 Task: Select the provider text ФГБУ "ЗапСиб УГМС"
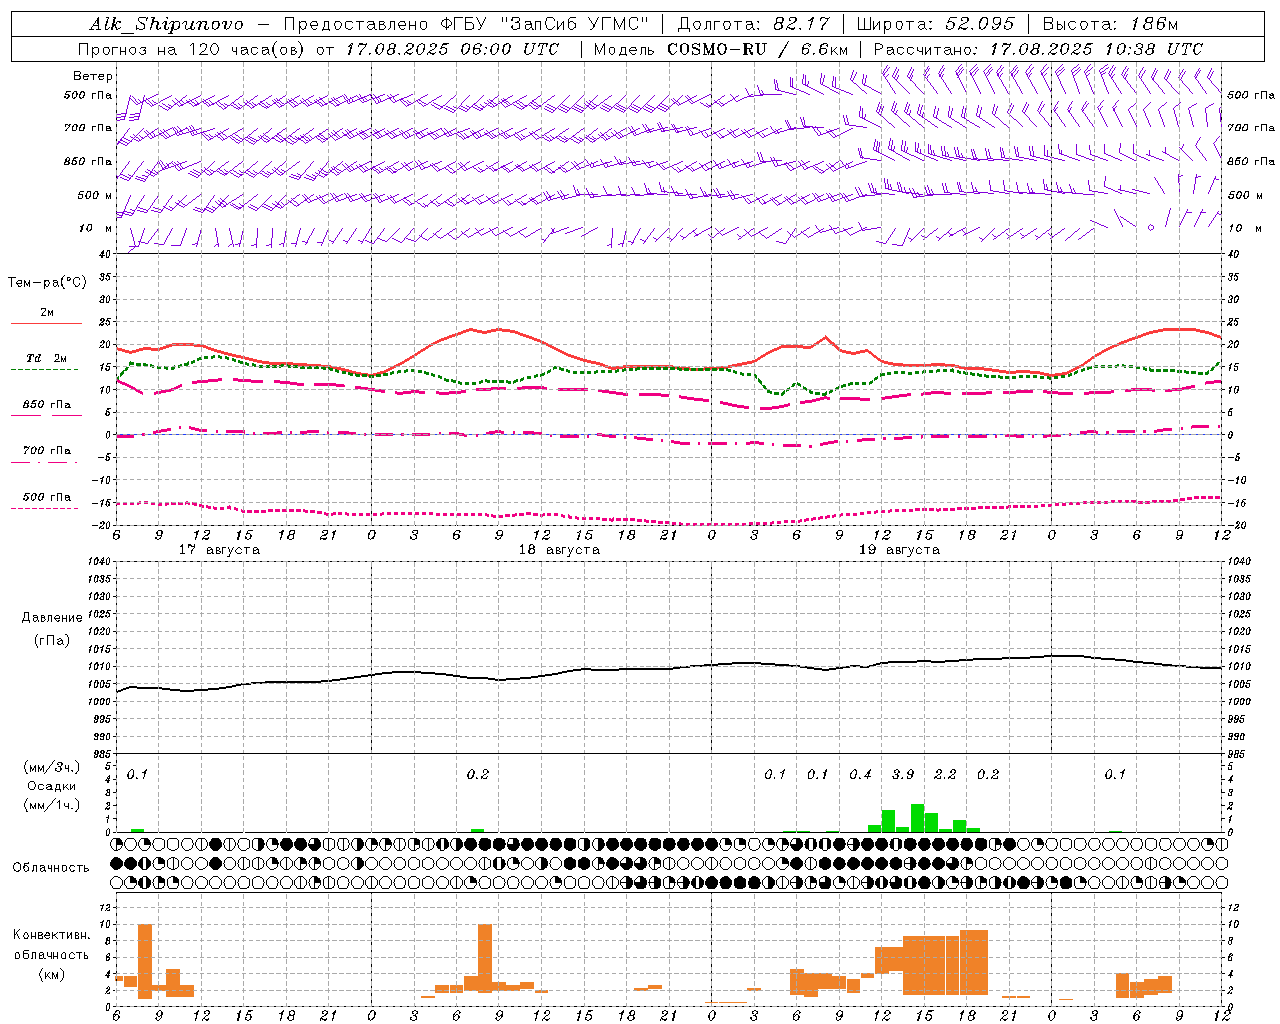click(545, 24)
